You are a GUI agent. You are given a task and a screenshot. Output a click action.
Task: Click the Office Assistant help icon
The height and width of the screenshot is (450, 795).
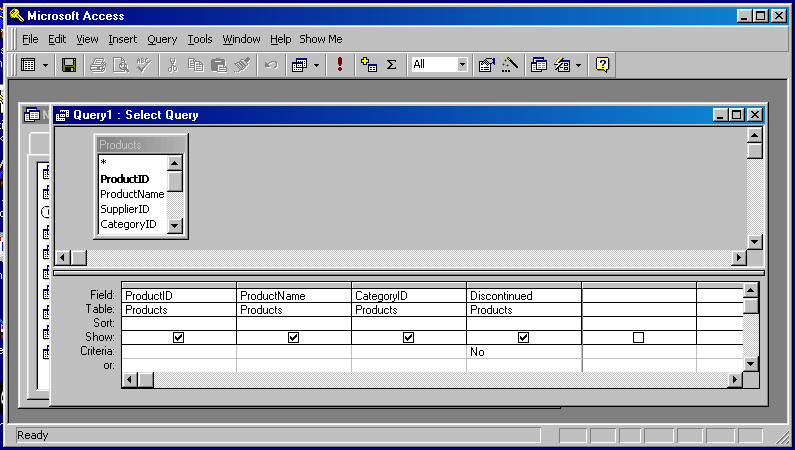pyautogui.click(x=602, y=65)
